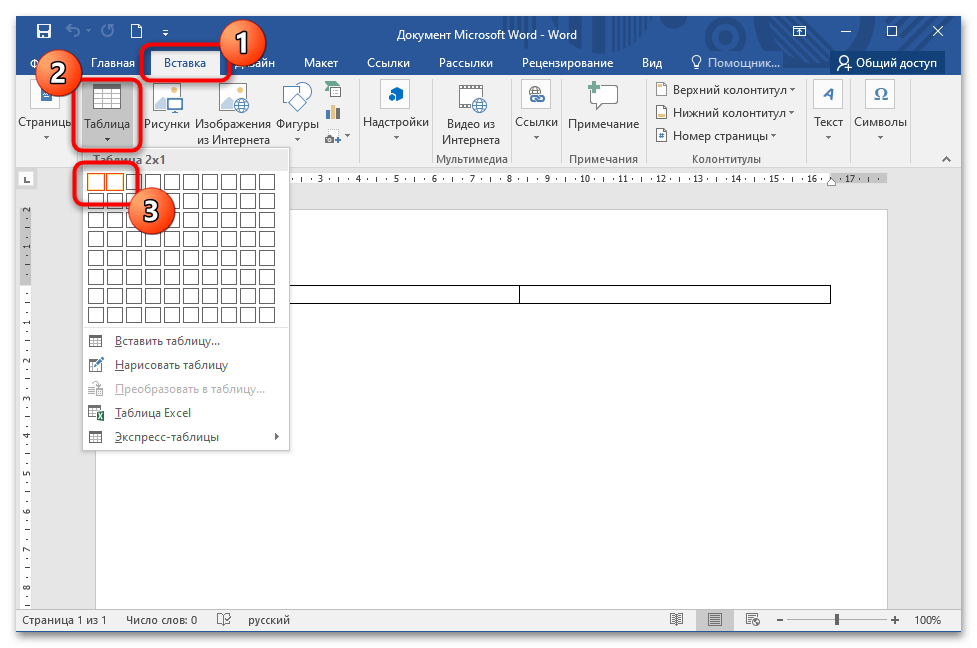Click the ruler tab selector button

[x=27, y=180]
